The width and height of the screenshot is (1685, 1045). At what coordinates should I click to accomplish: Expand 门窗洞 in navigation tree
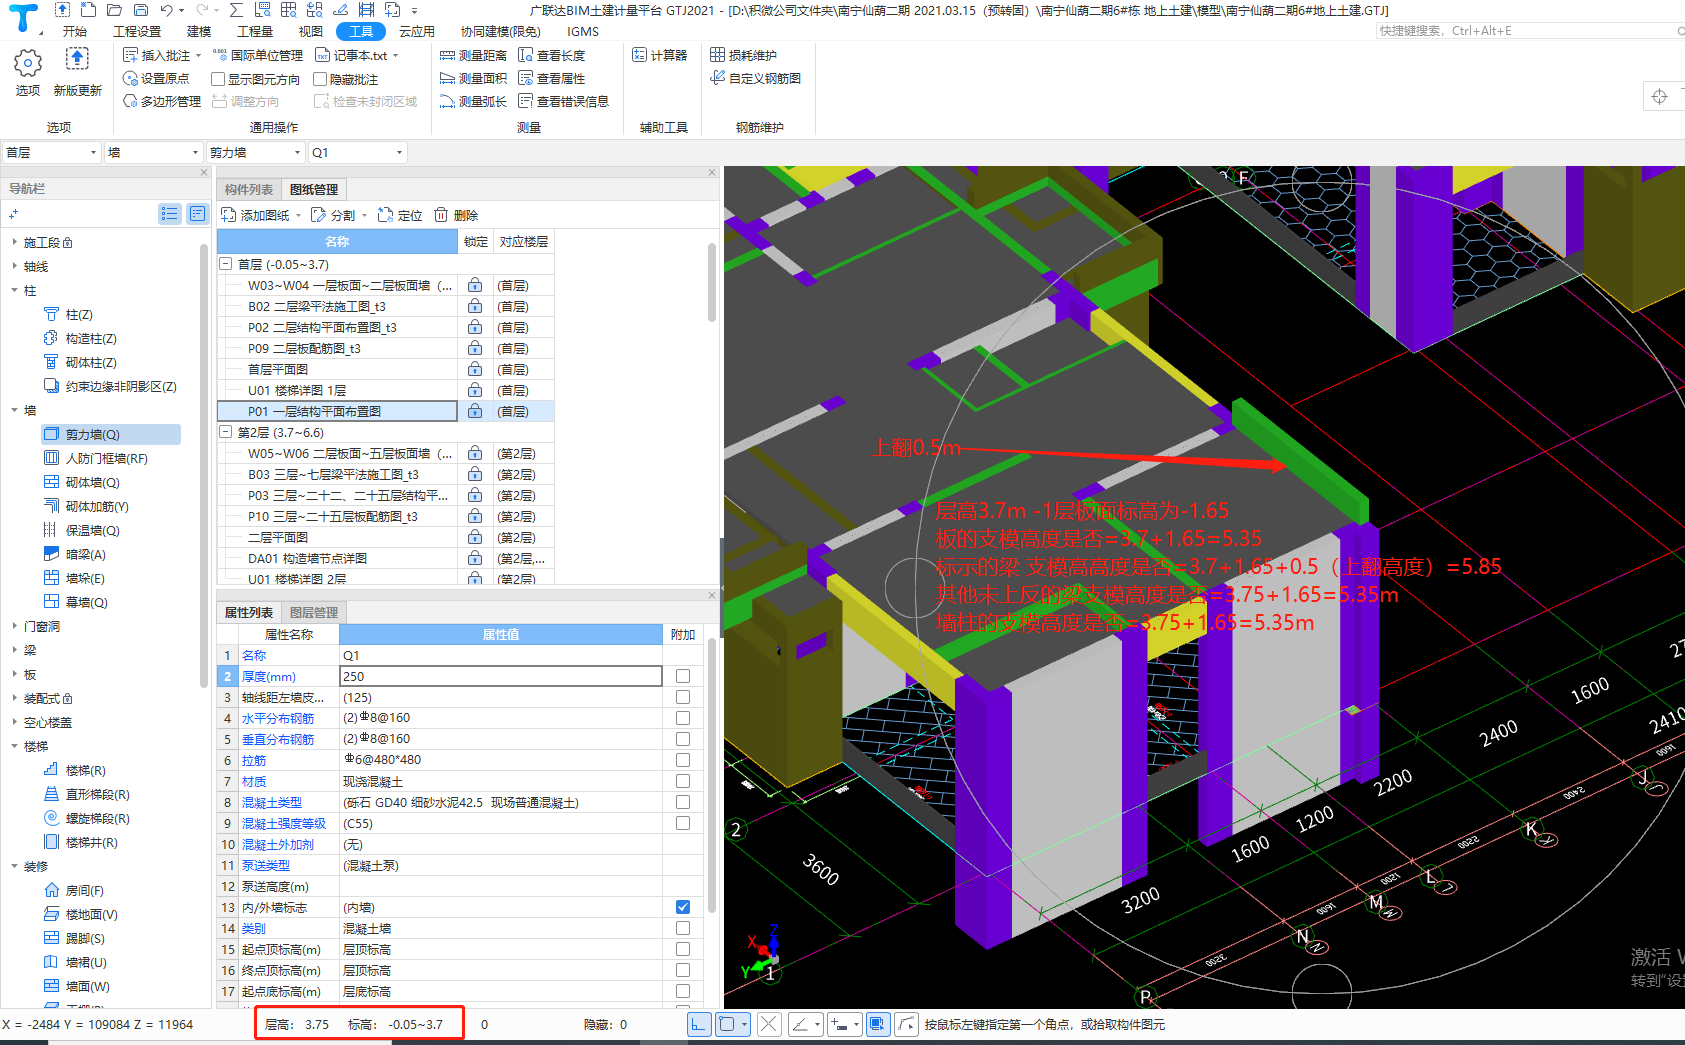[x=14, y=626]
